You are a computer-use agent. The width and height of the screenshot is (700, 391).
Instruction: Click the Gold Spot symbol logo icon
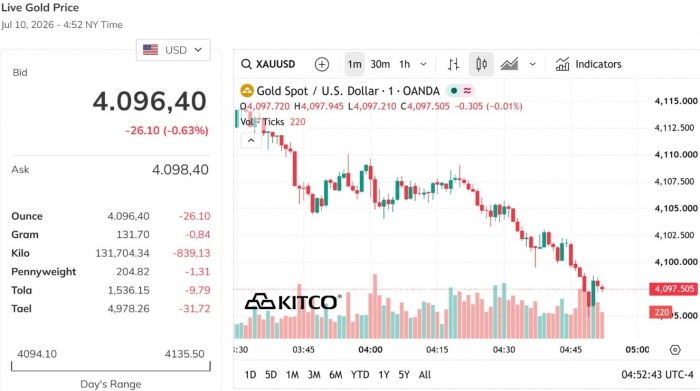(246, 91)
